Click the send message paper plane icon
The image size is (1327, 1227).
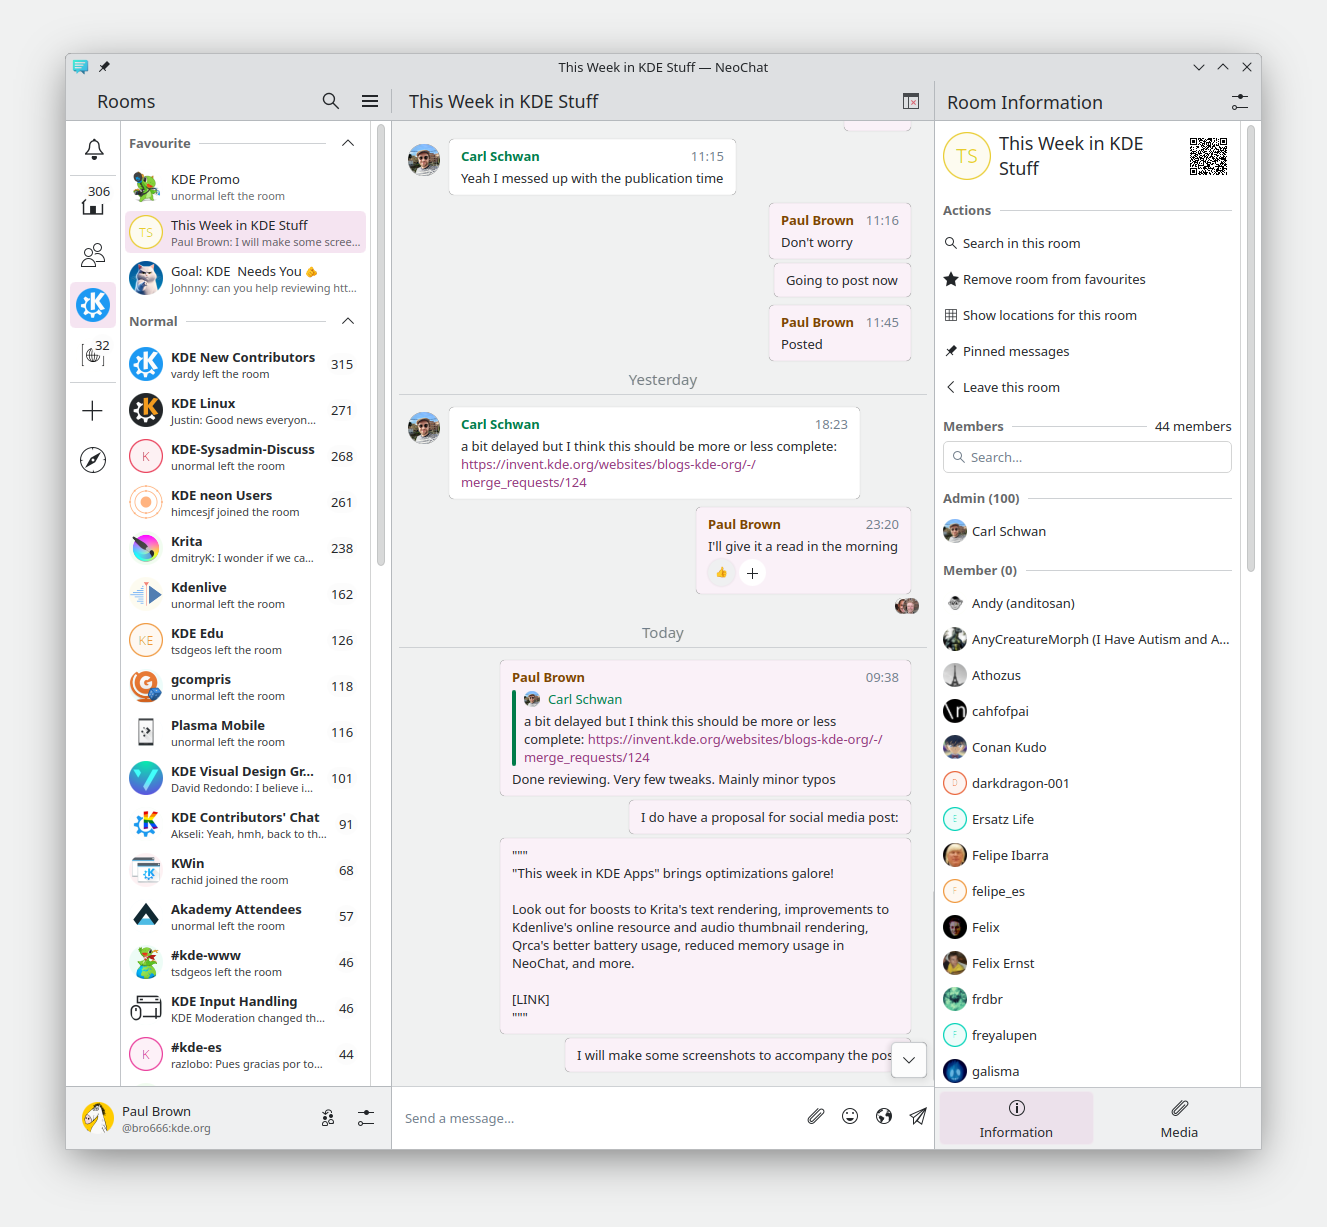click(x=918, y=1117)
